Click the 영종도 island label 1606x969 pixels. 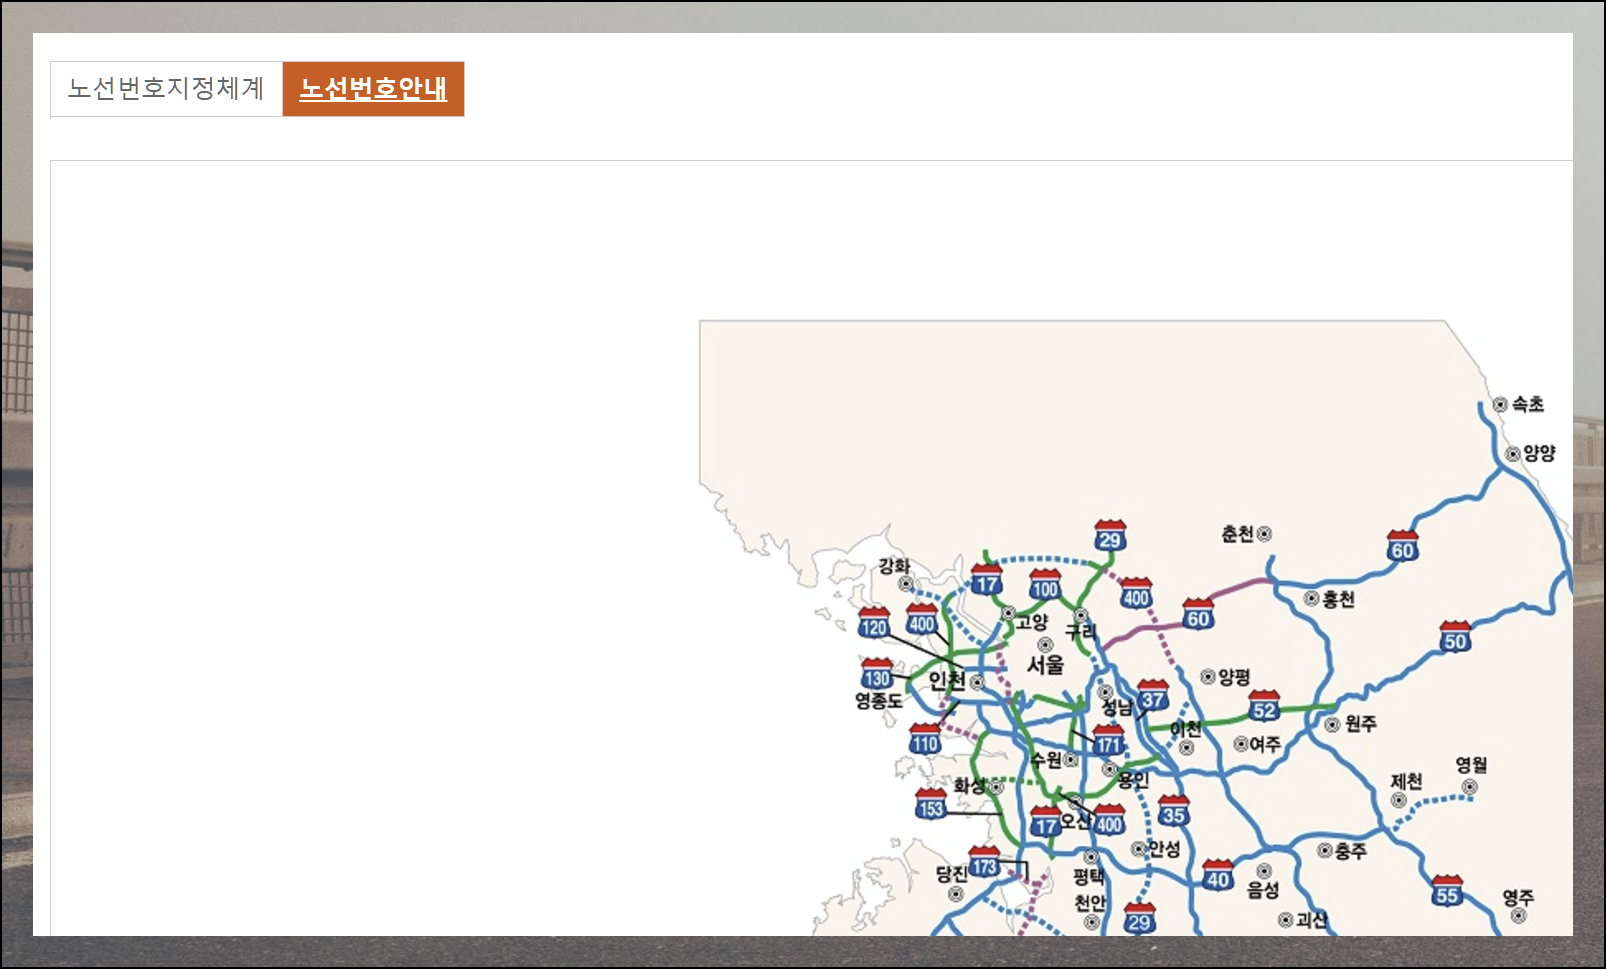[879, 701]
